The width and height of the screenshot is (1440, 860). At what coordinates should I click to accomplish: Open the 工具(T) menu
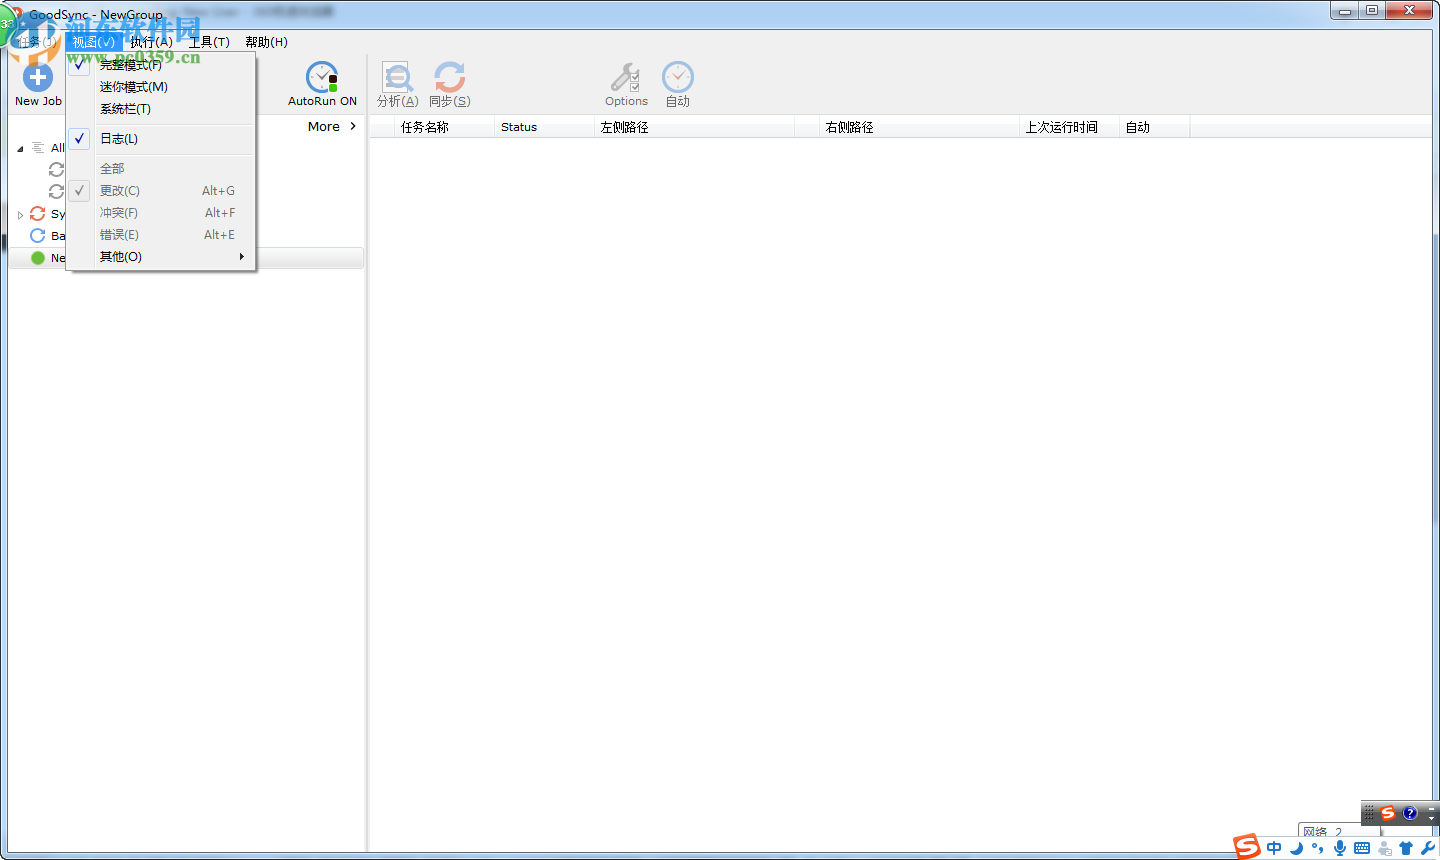[x=209, y=42]
